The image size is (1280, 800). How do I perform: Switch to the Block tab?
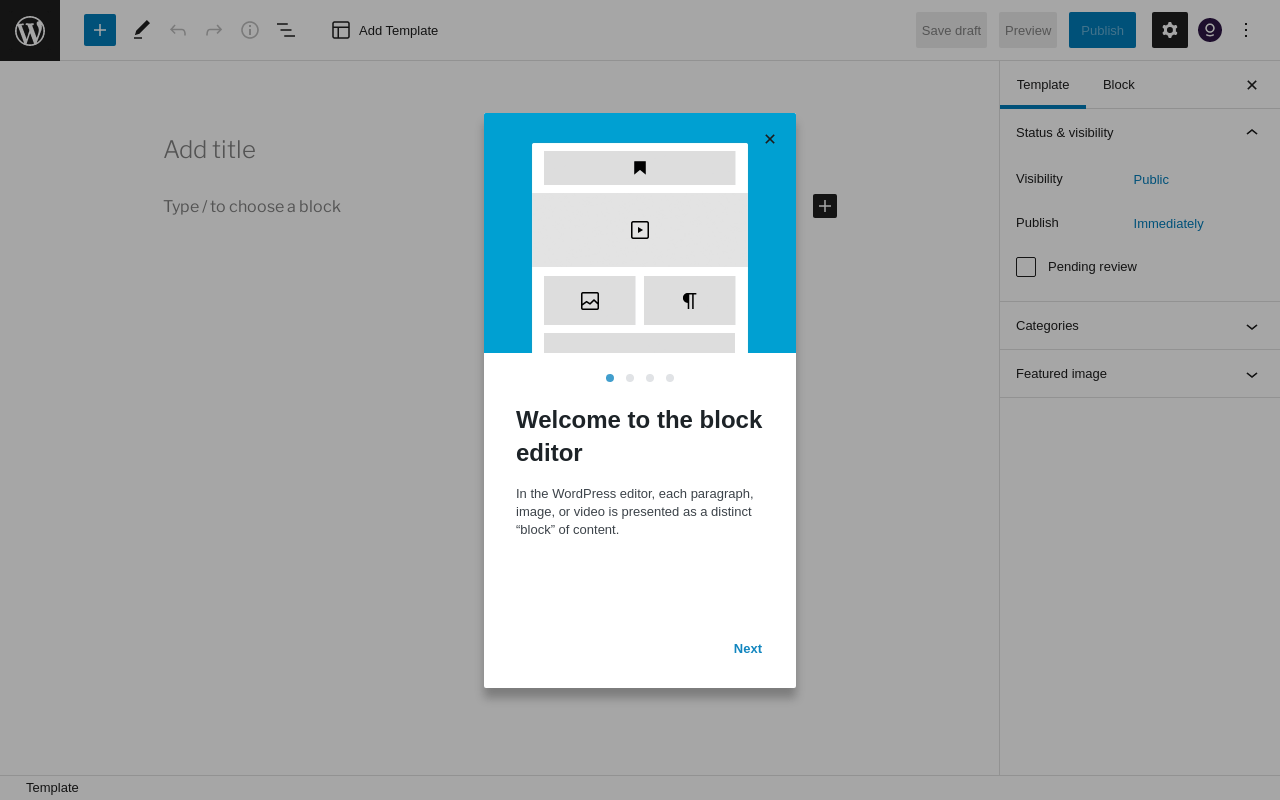(x=1119, y=85)
